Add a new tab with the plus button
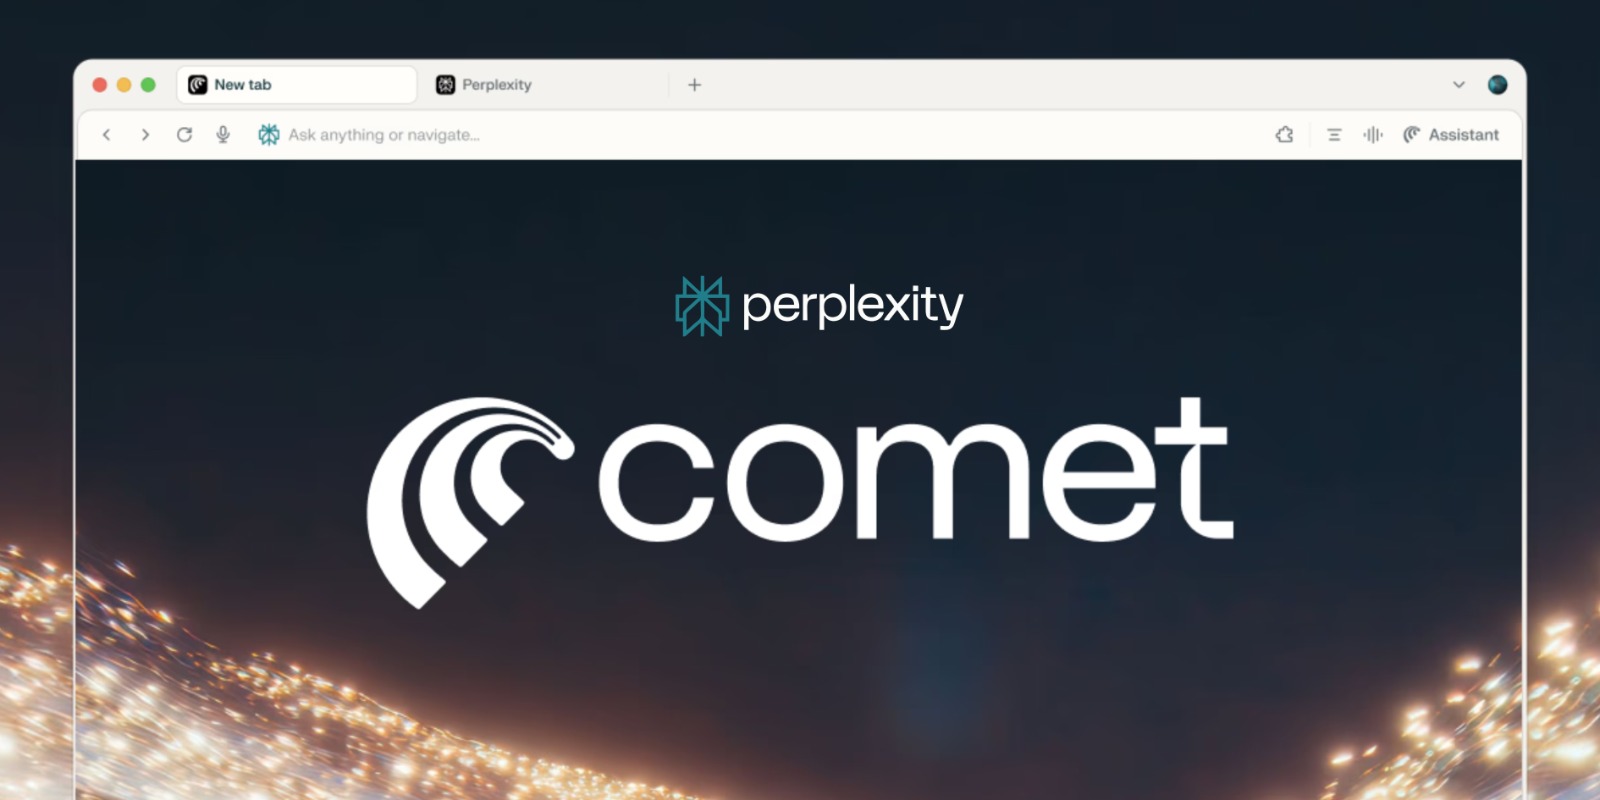The image size is (1600, 800). click(694, 85)
